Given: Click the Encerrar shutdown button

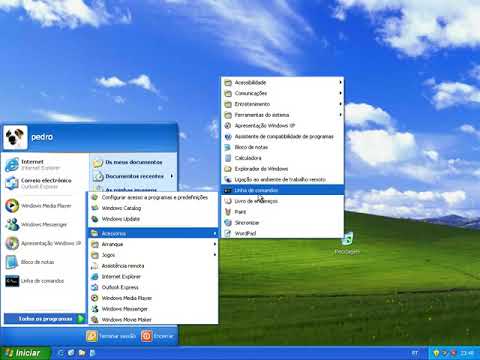Looking at the screenshot, I should click(158, 336).
